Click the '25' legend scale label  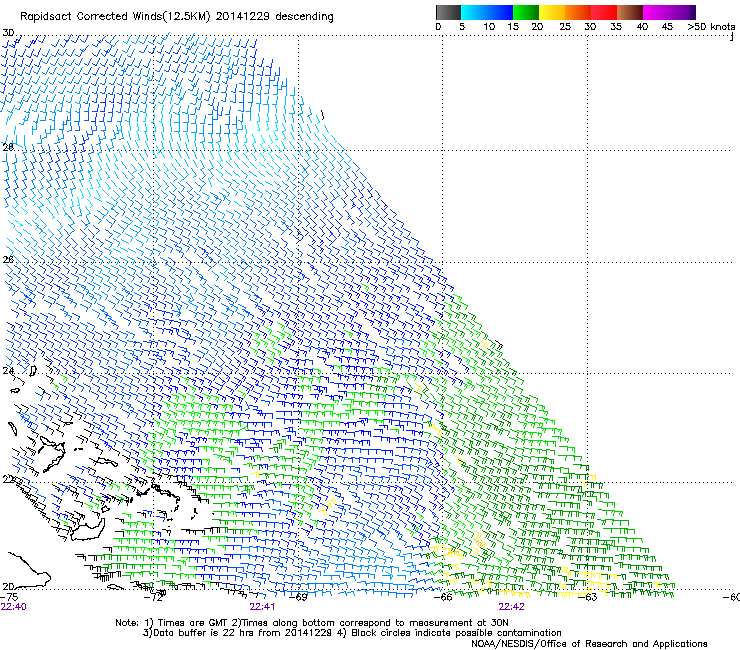(x=565, y=27)
